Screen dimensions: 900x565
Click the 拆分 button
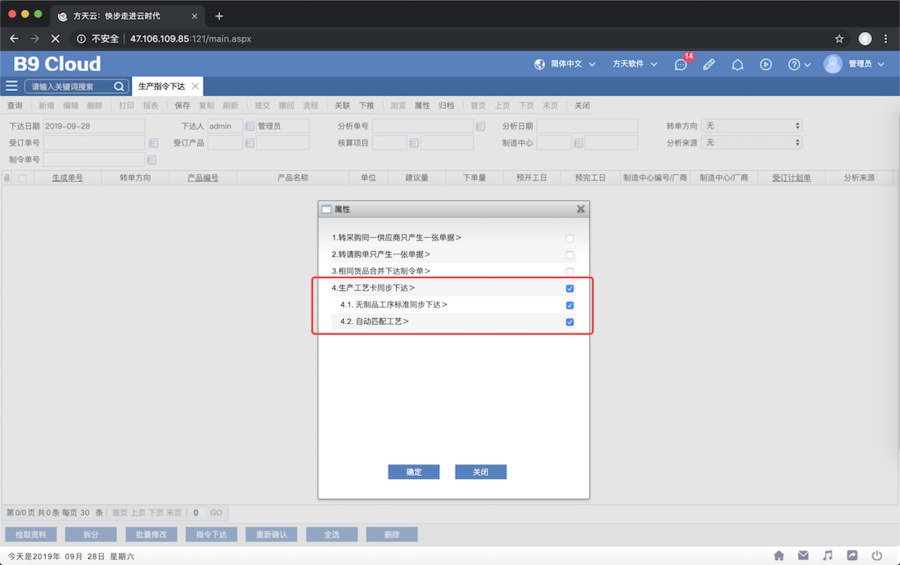point(91,535)
